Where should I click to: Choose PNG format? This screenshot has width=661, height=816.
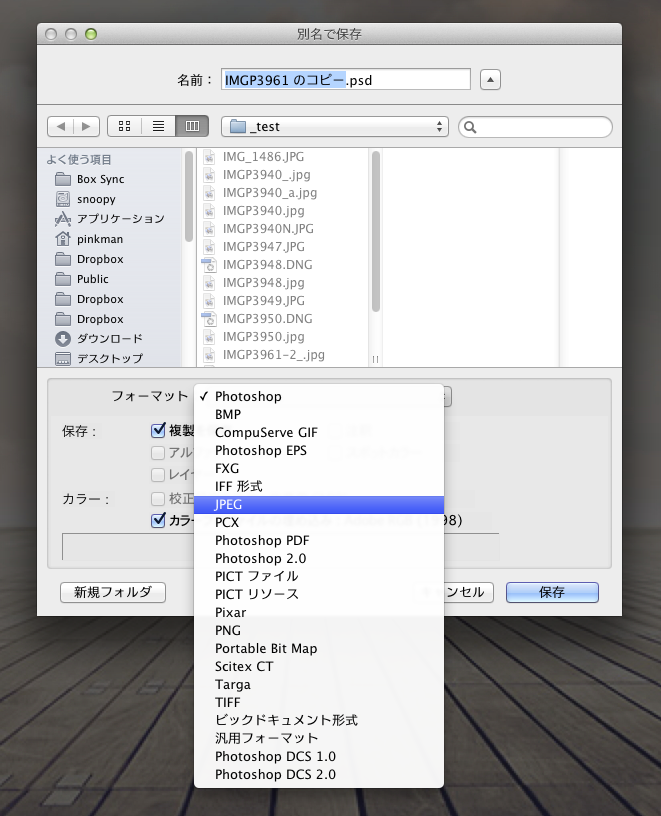(319, 631)
